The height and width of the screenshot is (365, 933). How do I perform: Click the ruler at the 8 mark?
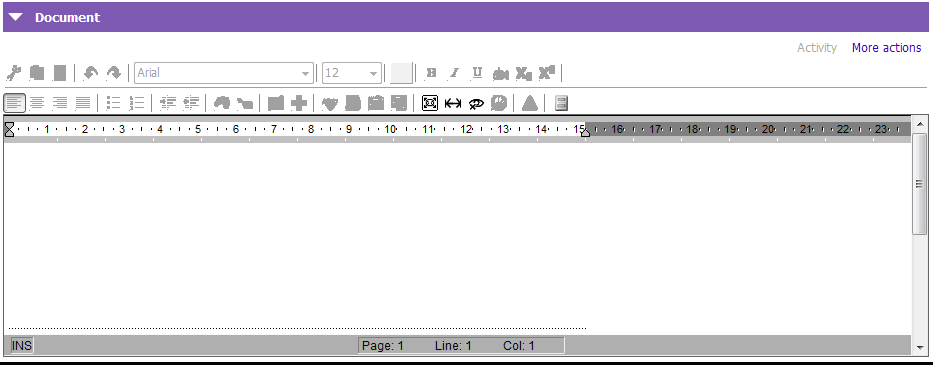point(311,129)
